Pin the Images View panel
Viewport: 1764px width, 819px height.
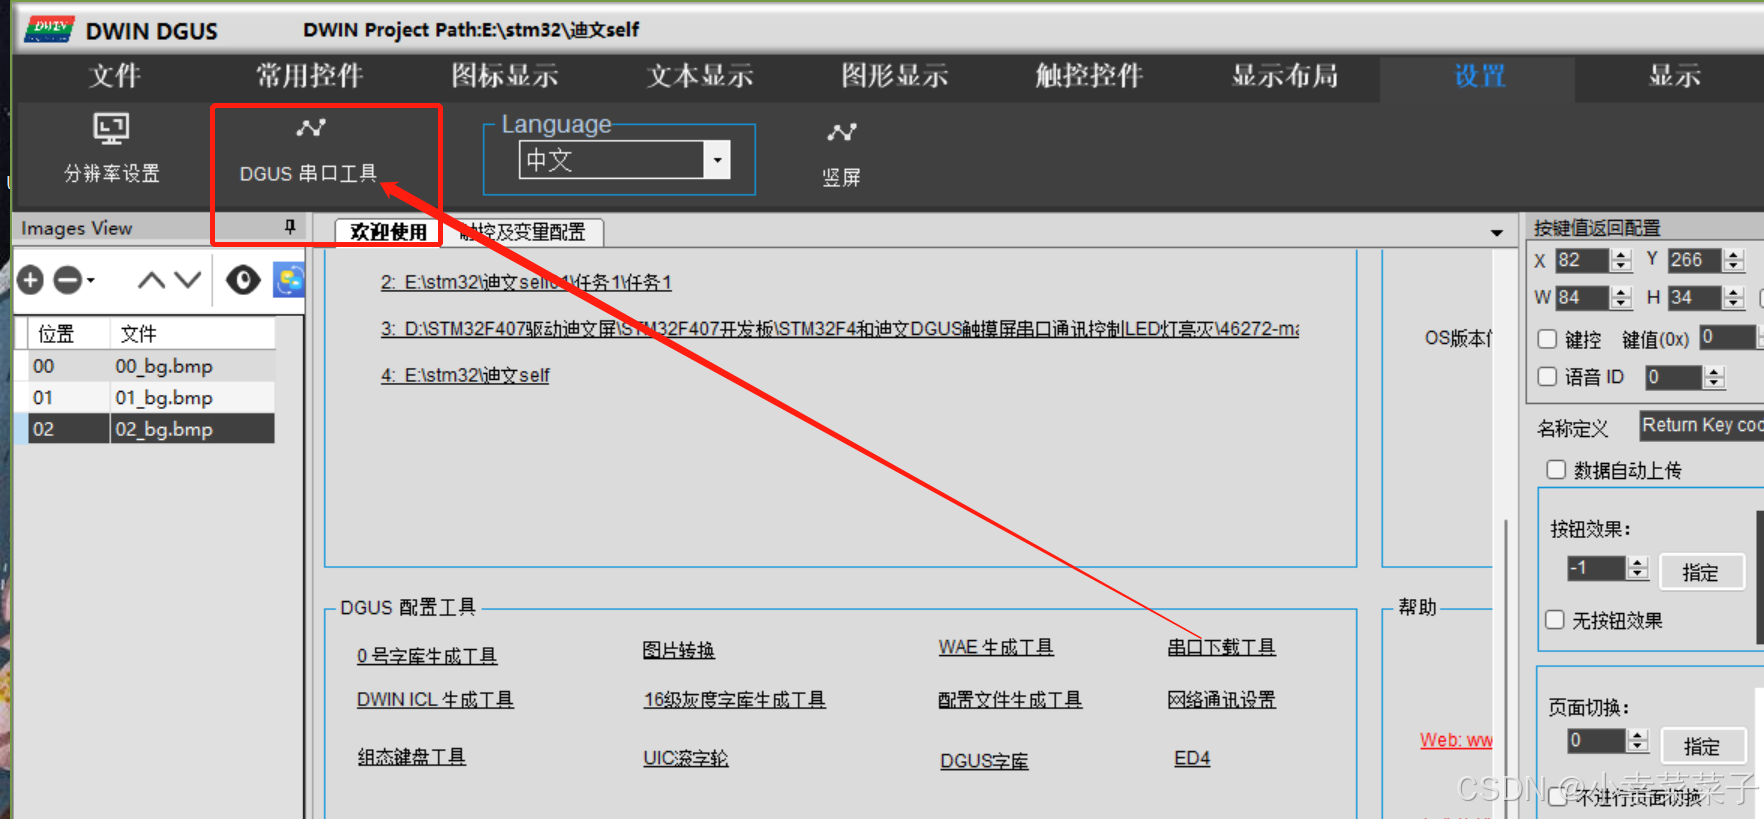[290, 227]
